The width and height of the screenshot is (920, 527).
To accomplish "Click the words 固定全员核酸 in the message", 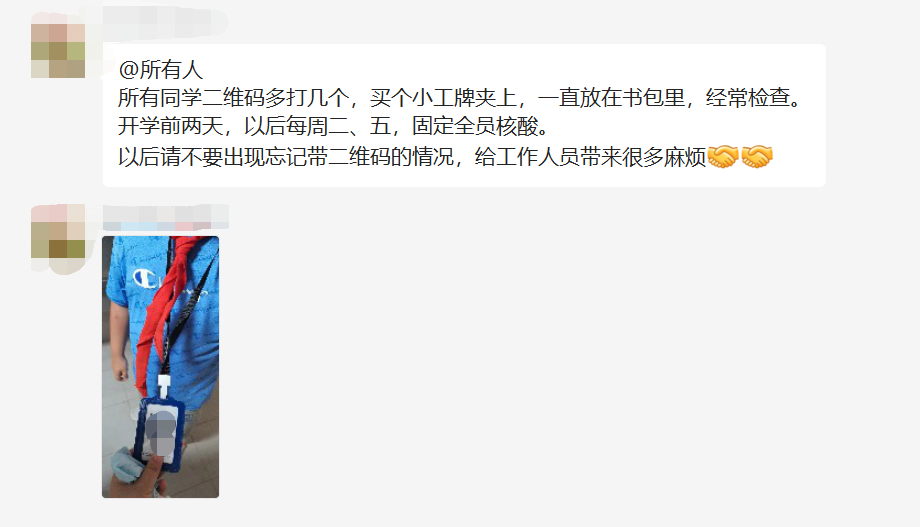I will tap(475, 126).
